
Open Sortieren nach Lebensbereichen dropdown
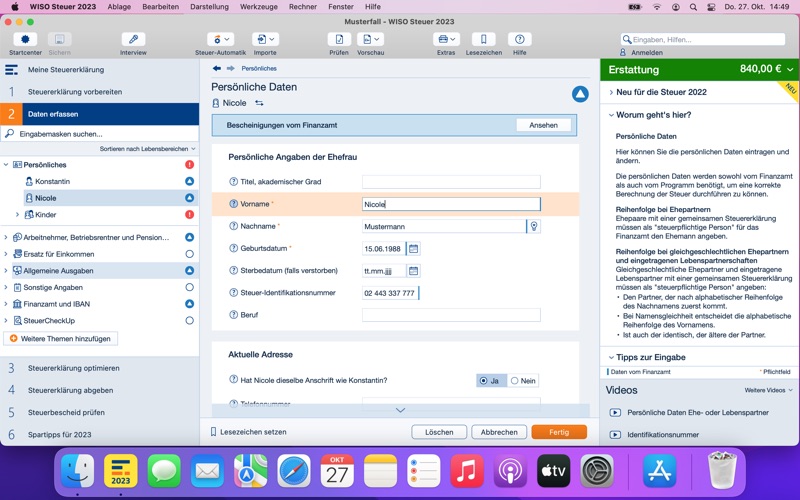point(147,149)
